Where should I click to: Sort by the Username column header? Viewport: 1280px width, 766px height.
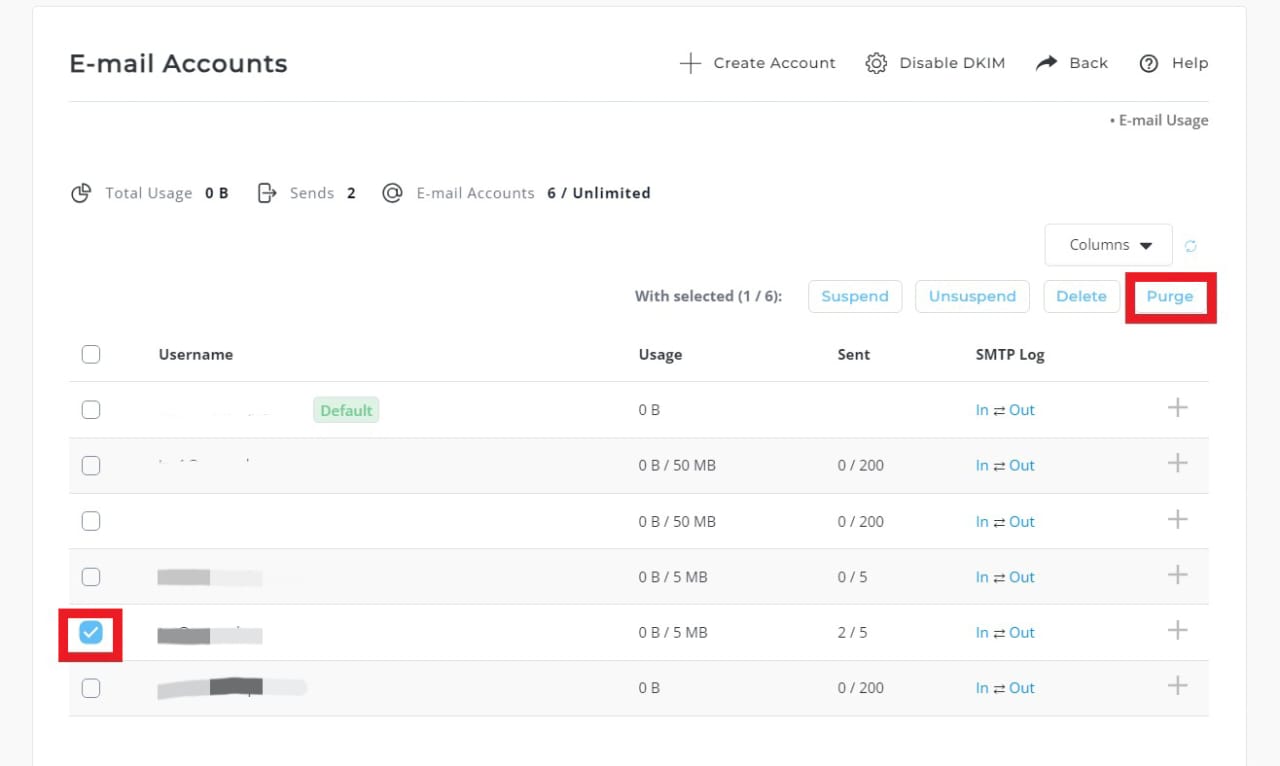tap(196, 354)
